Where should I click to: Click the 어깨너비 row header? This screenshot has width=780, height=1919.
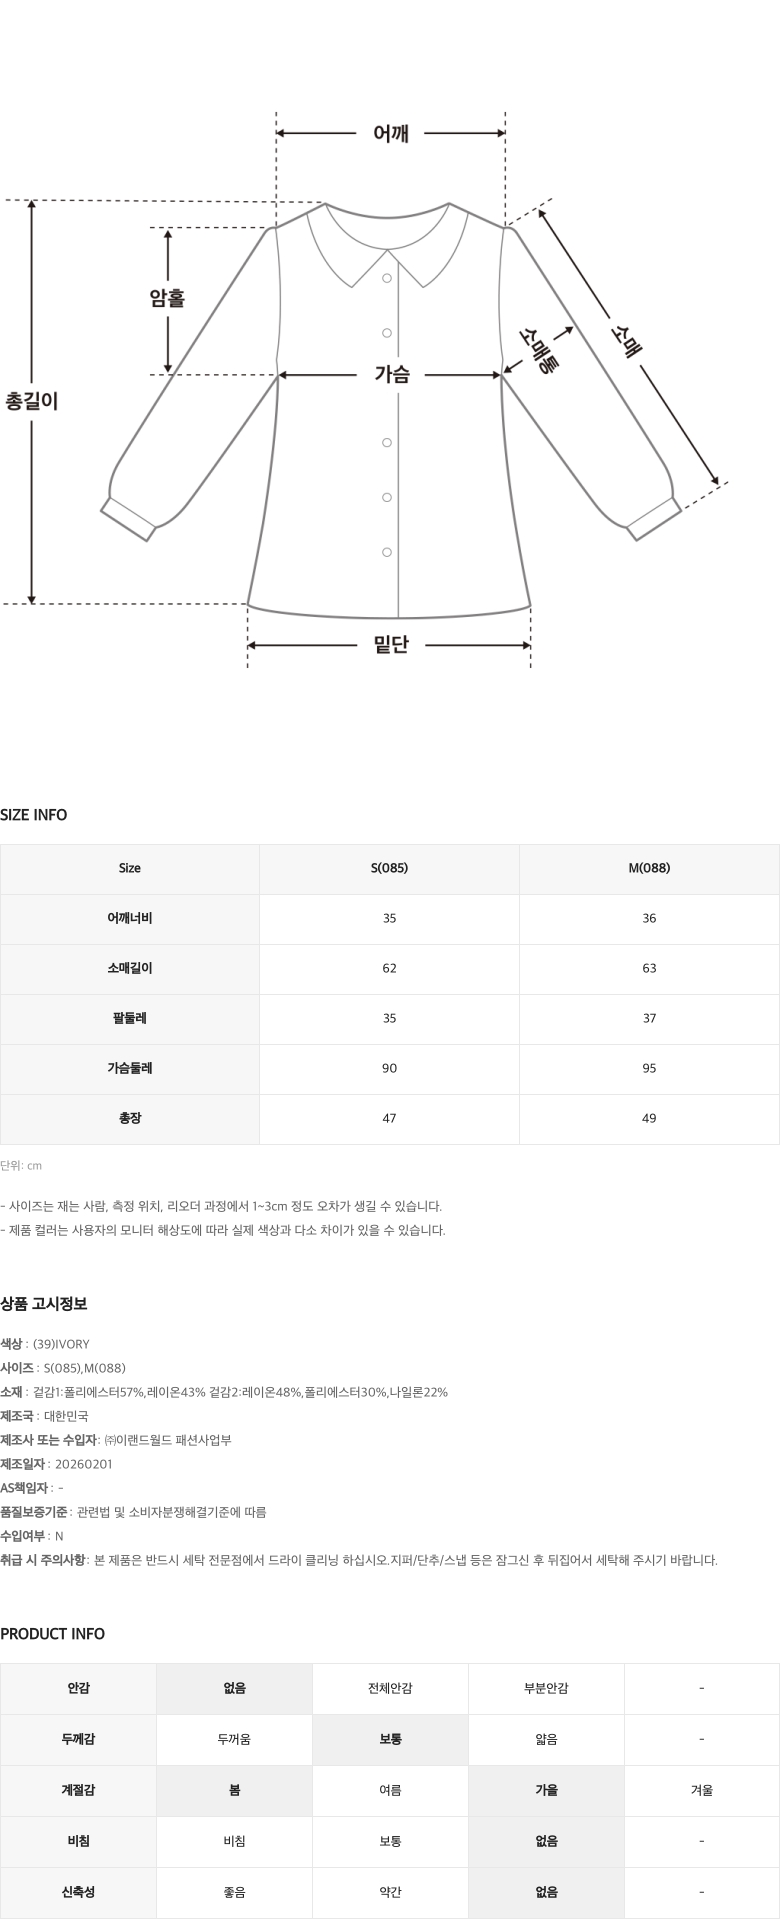click(x=130, y=918)
